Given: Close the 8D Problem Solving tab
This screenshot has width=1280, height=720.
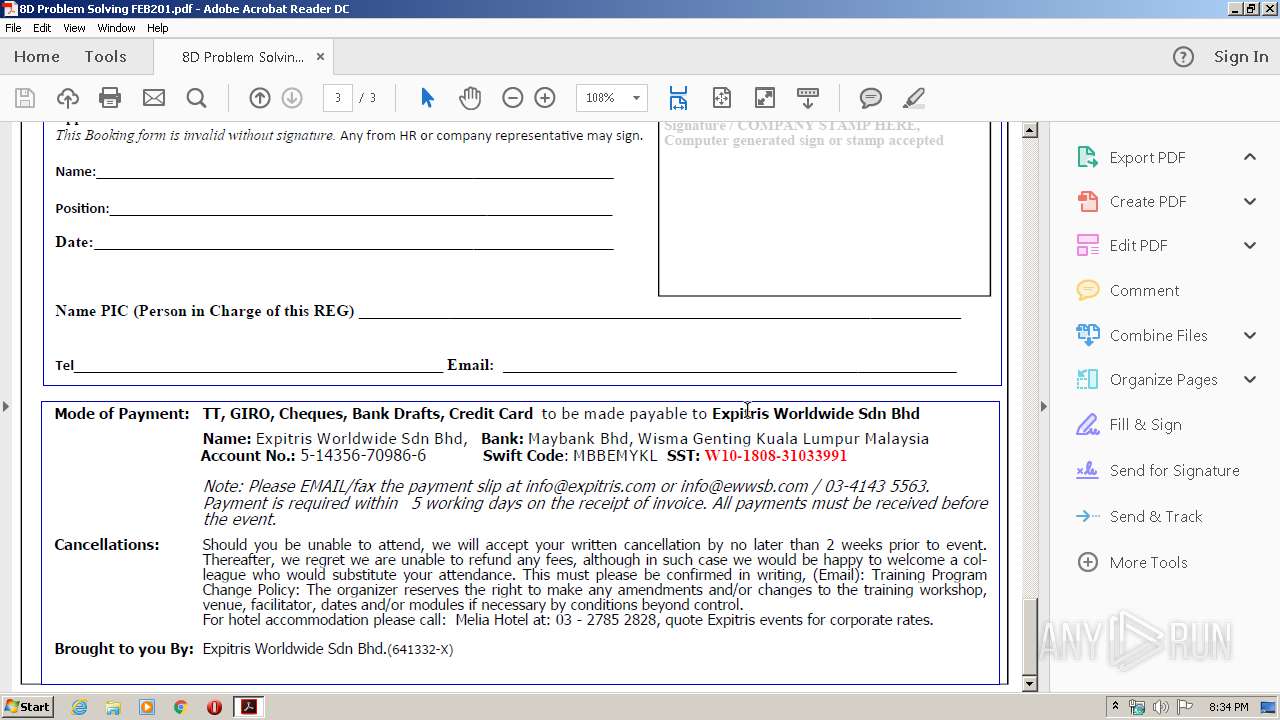Looking at the screenshot, I should click(x=320, y=57).
